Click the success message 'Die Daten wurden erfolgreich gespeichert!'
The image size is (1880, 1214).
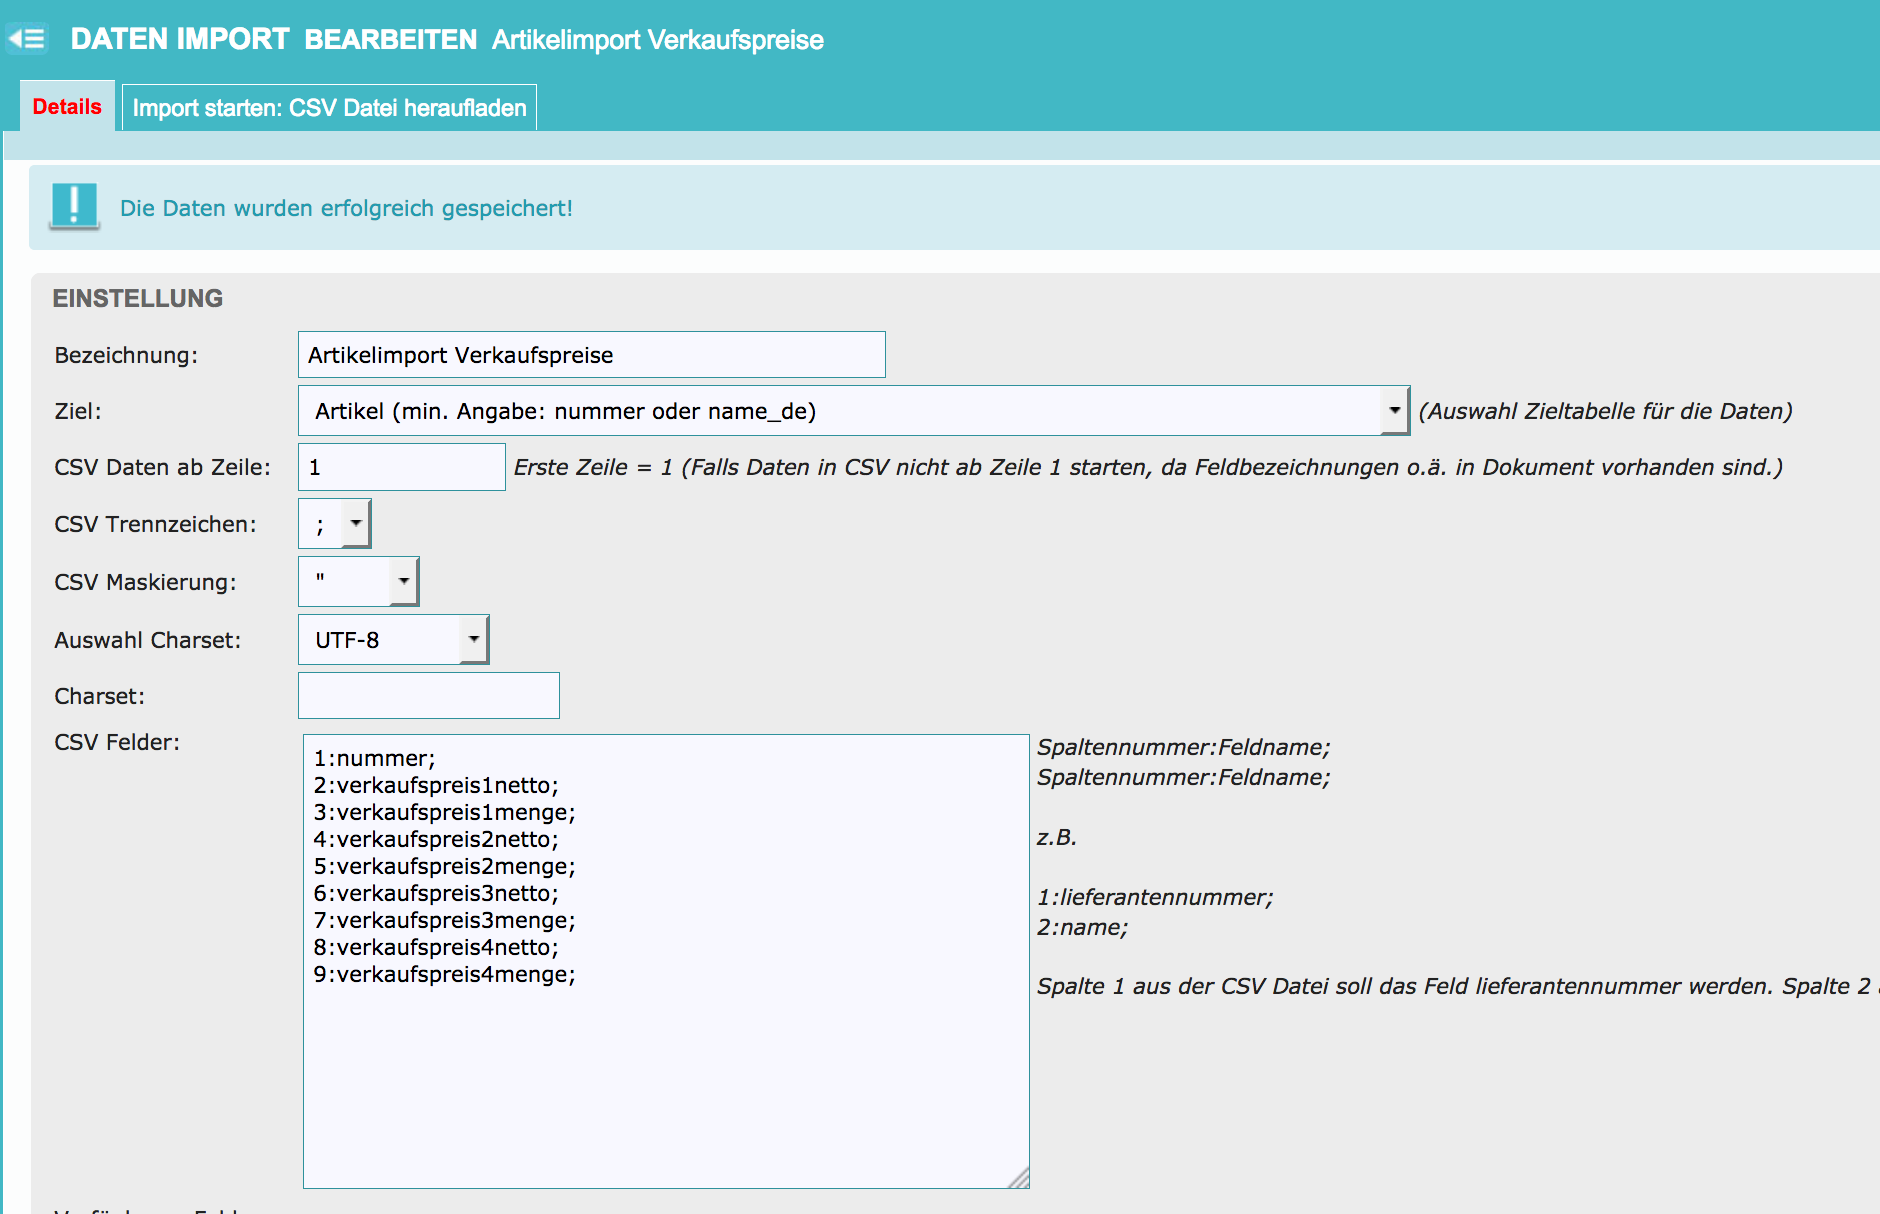346,208
